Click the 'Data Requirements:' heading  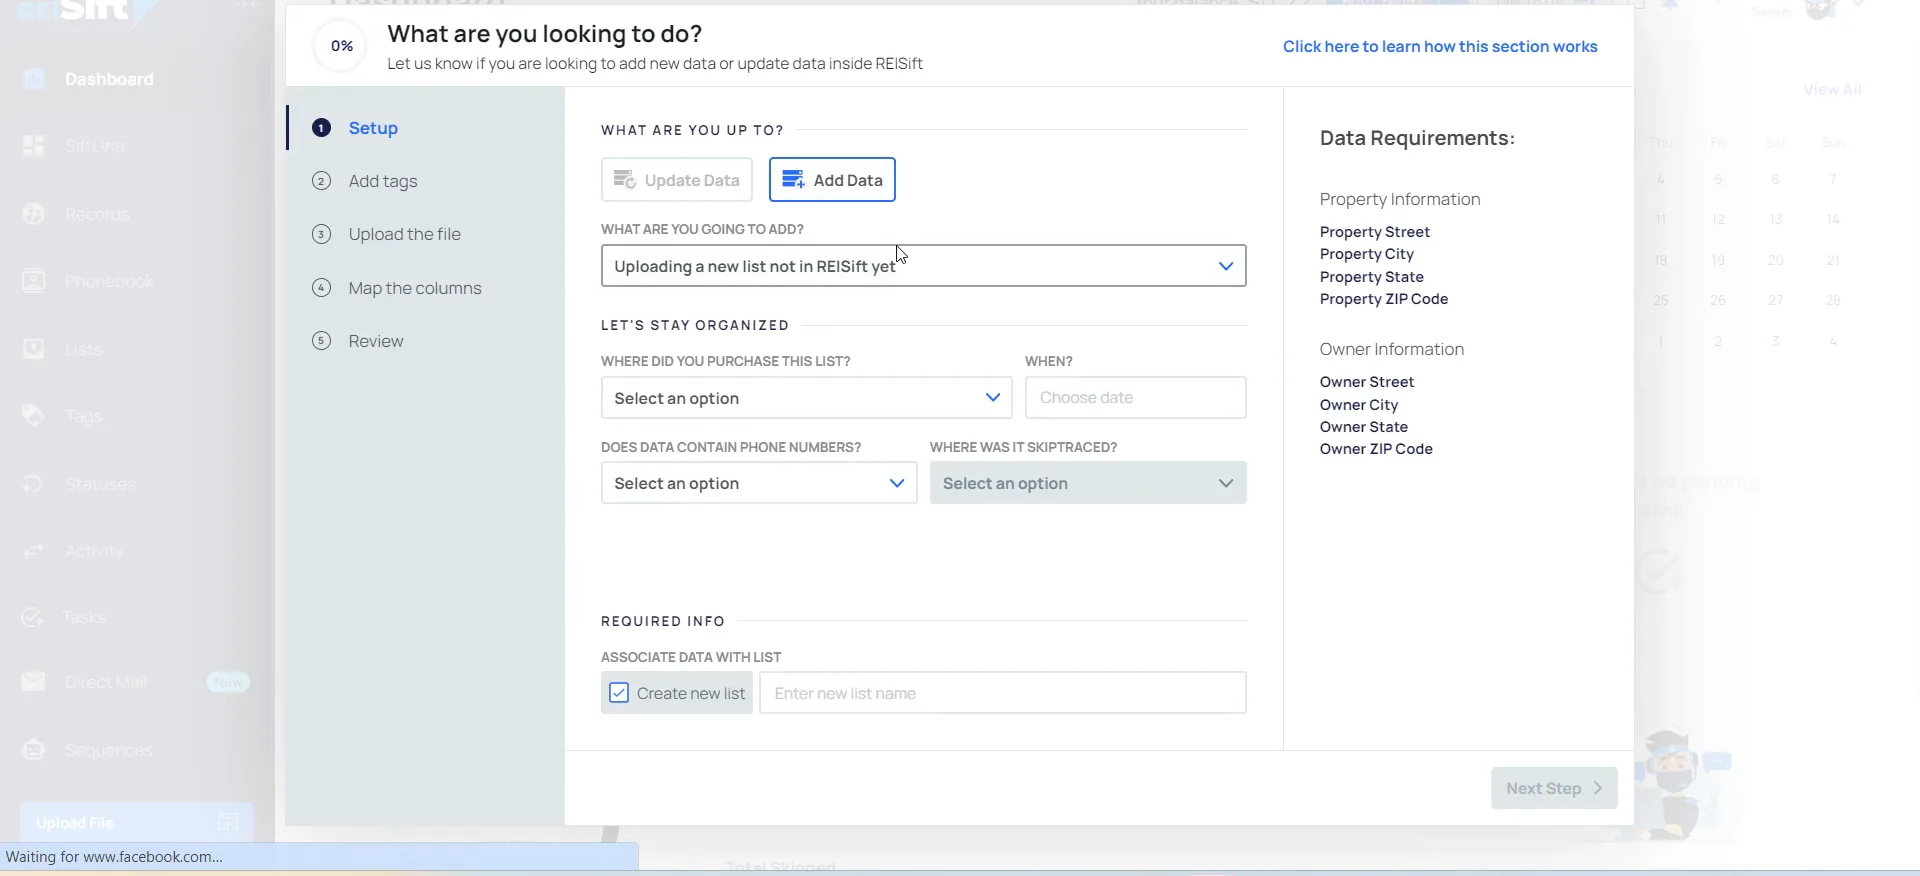1417,138
